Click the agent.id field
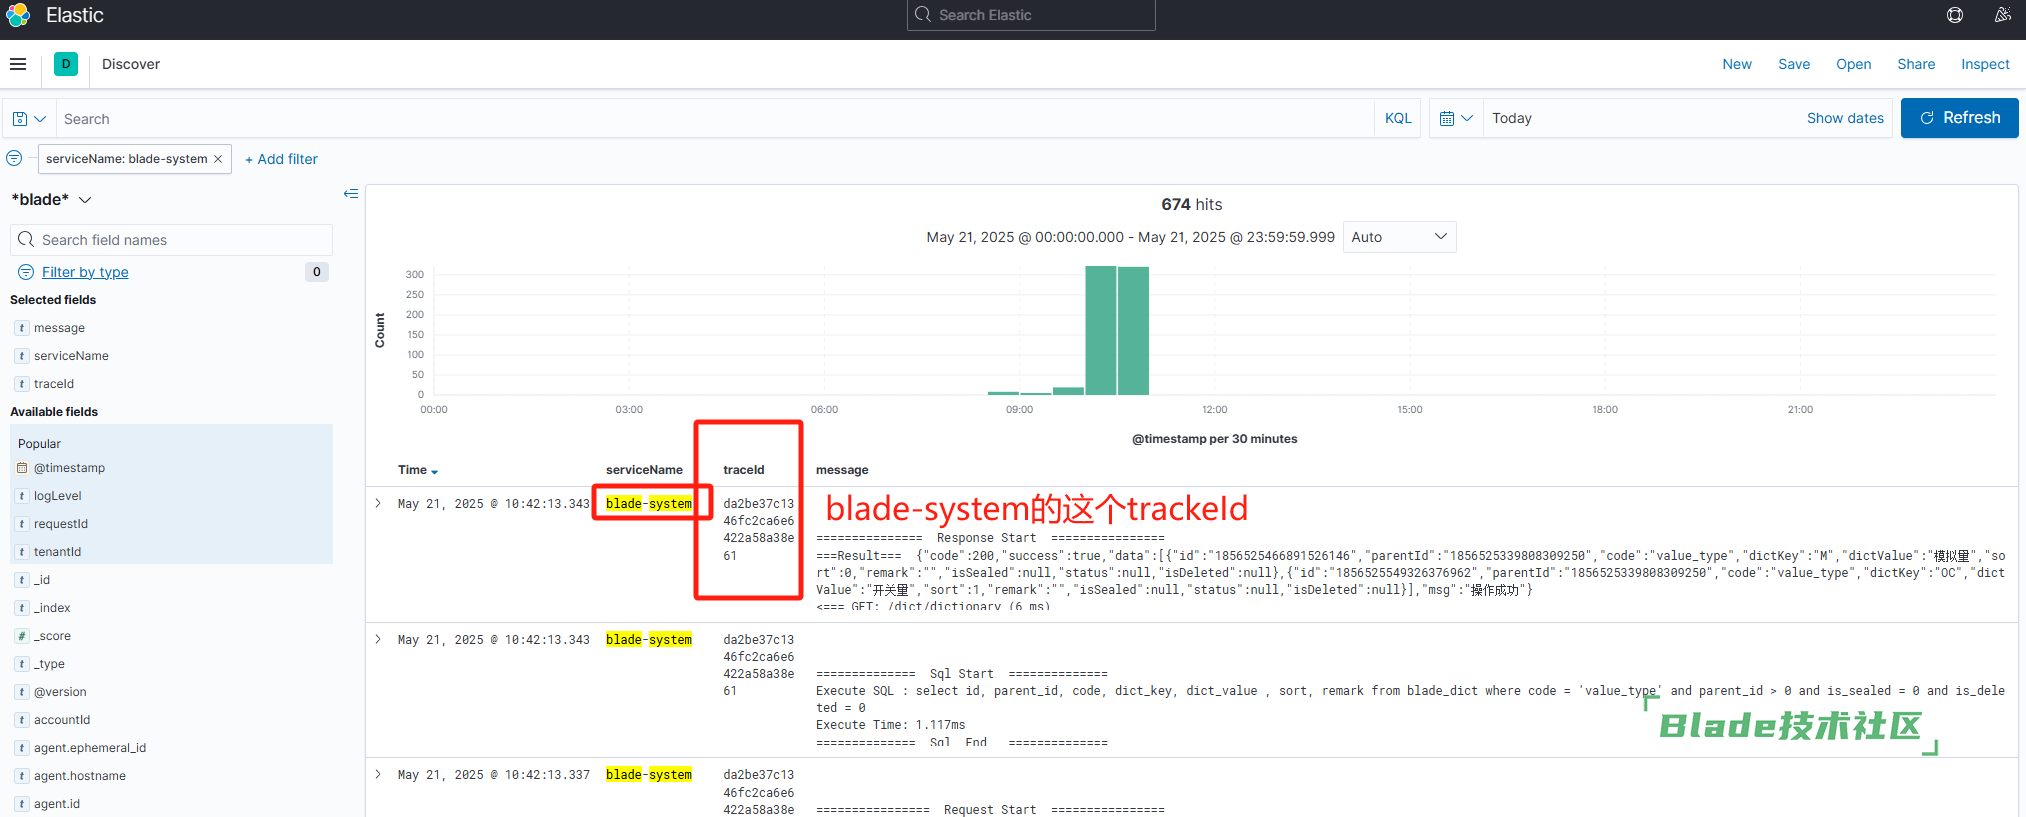 pyautogui.click(x=57, y=804)
